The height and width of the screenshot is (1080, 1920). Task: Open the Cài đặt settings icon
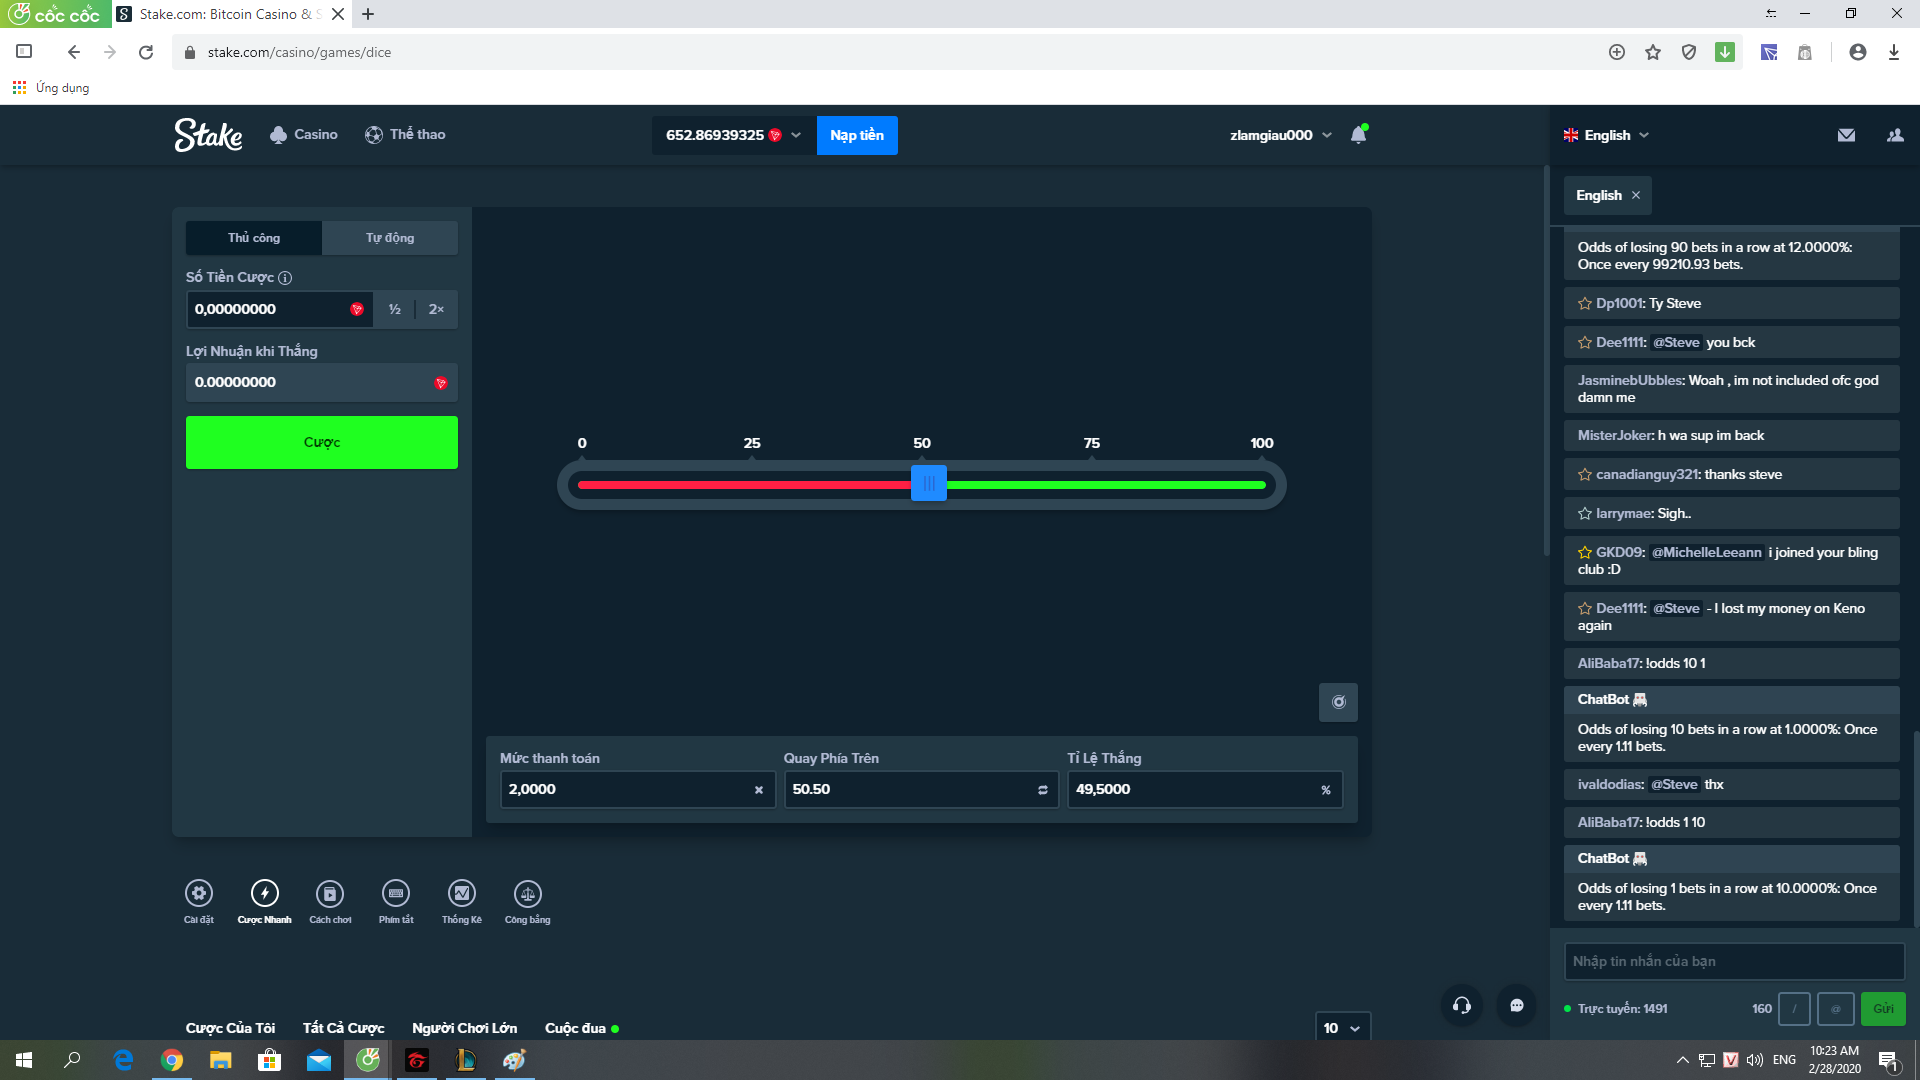(198, 893)
